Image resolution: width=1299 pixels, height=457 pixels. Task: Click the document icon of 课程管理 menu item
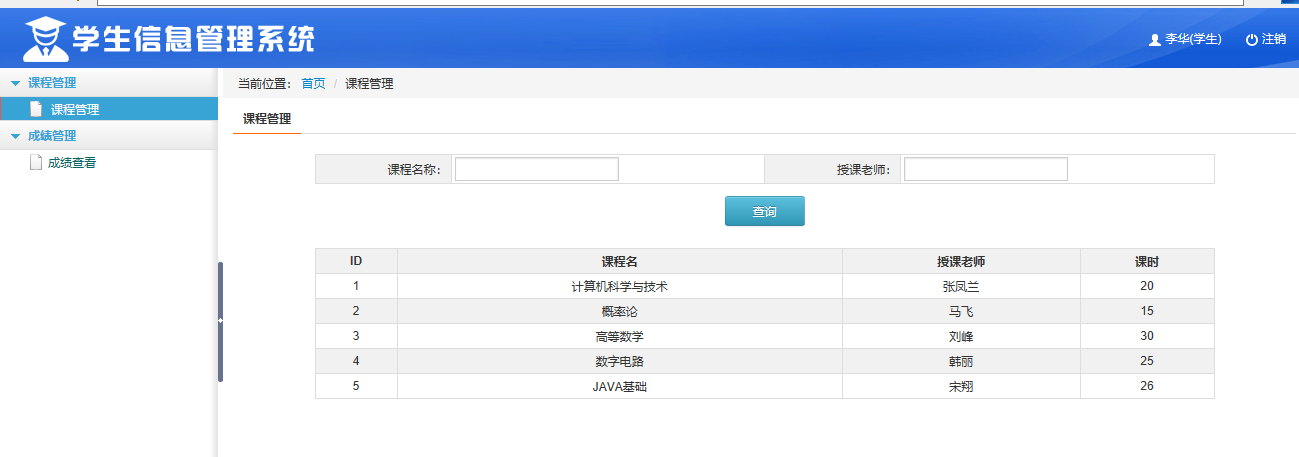[x=36, y=110]
